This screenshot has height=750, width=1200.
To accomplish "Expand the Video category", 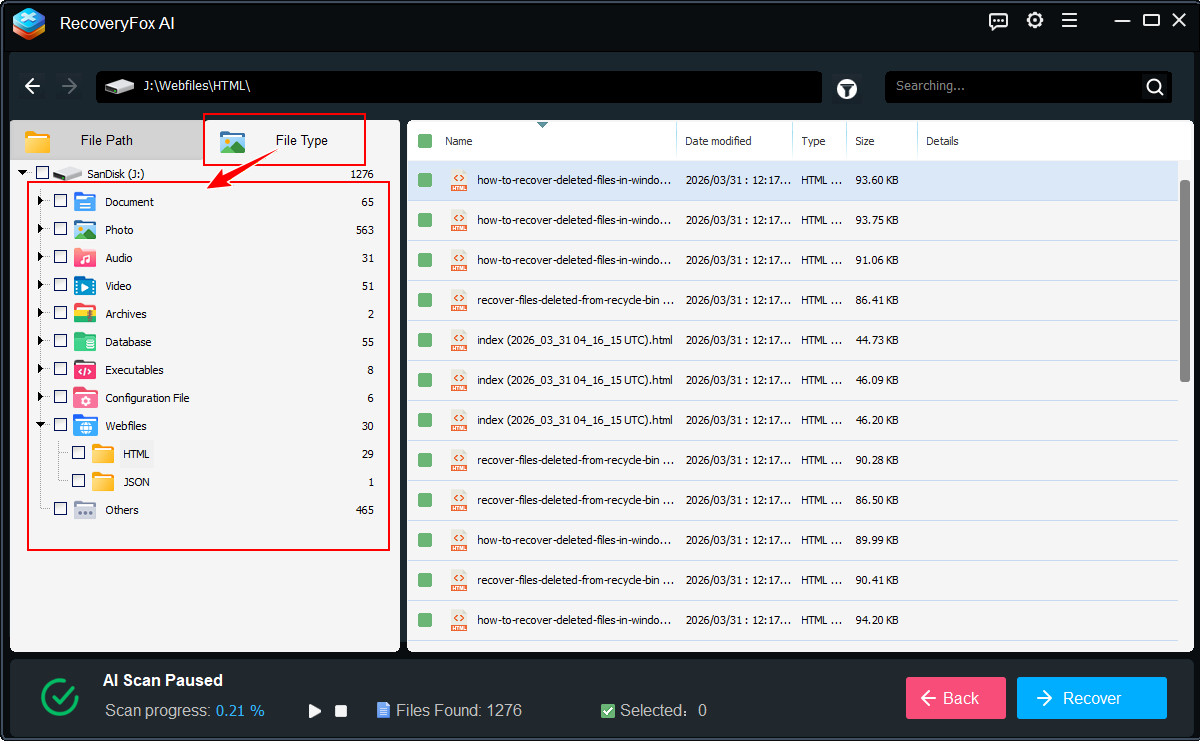I will click(41, 285).
